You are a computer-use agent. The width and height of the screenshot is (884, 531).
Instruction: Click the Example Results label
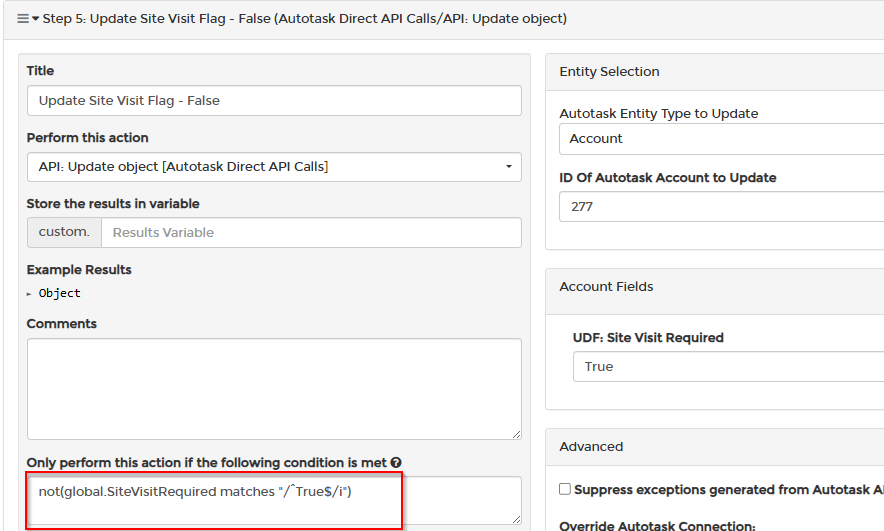[79, 269]
